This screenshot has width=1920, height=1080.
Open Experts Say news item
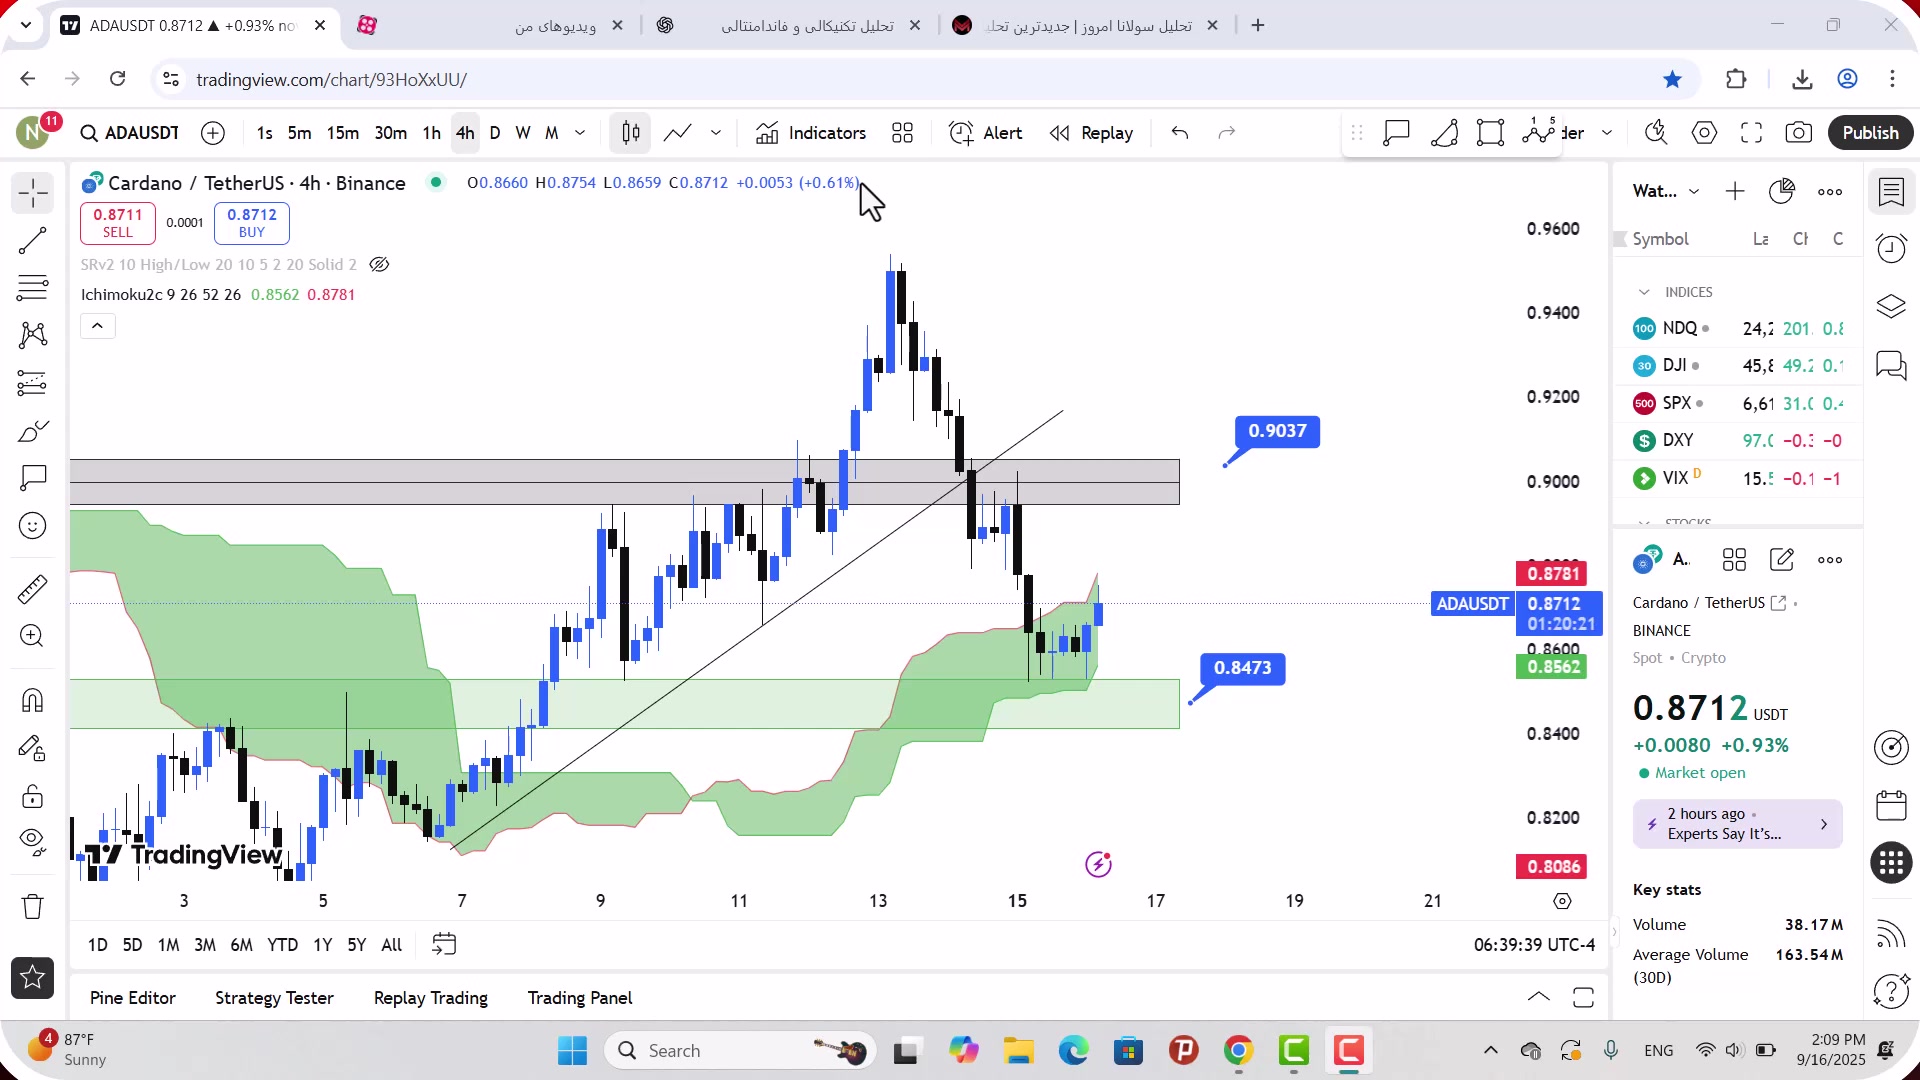tap(1737, 824)
